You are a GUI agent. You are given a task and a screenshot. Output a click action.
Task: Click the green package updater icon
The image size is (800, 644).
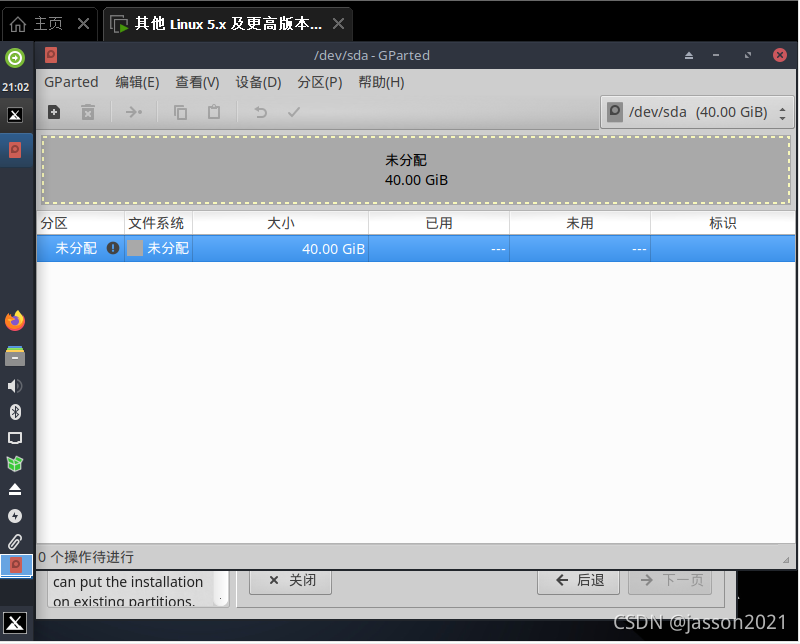[x=15, y=464]
